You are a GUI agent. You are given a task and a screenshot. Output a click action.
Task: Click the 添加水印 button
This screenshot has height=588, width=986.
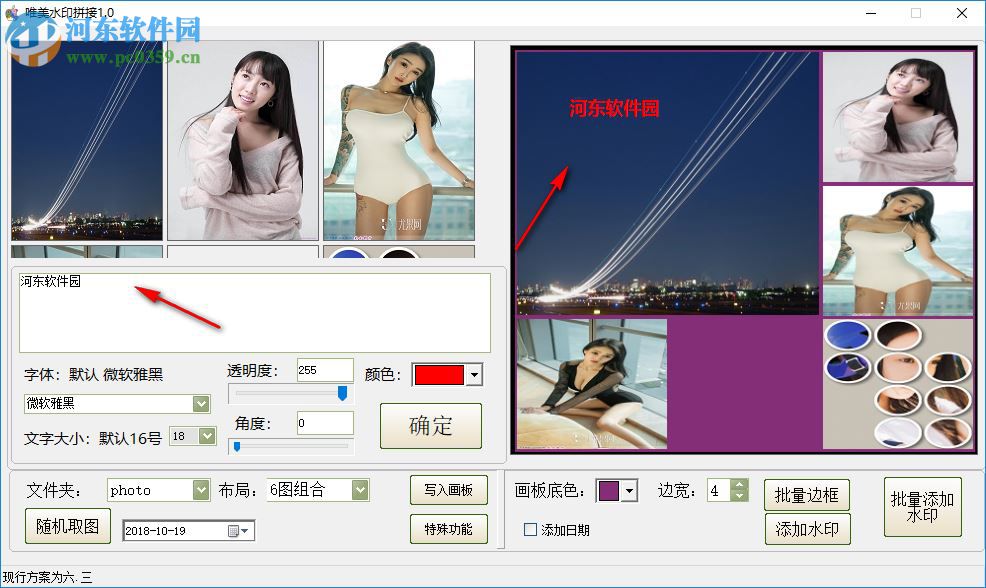807,529
